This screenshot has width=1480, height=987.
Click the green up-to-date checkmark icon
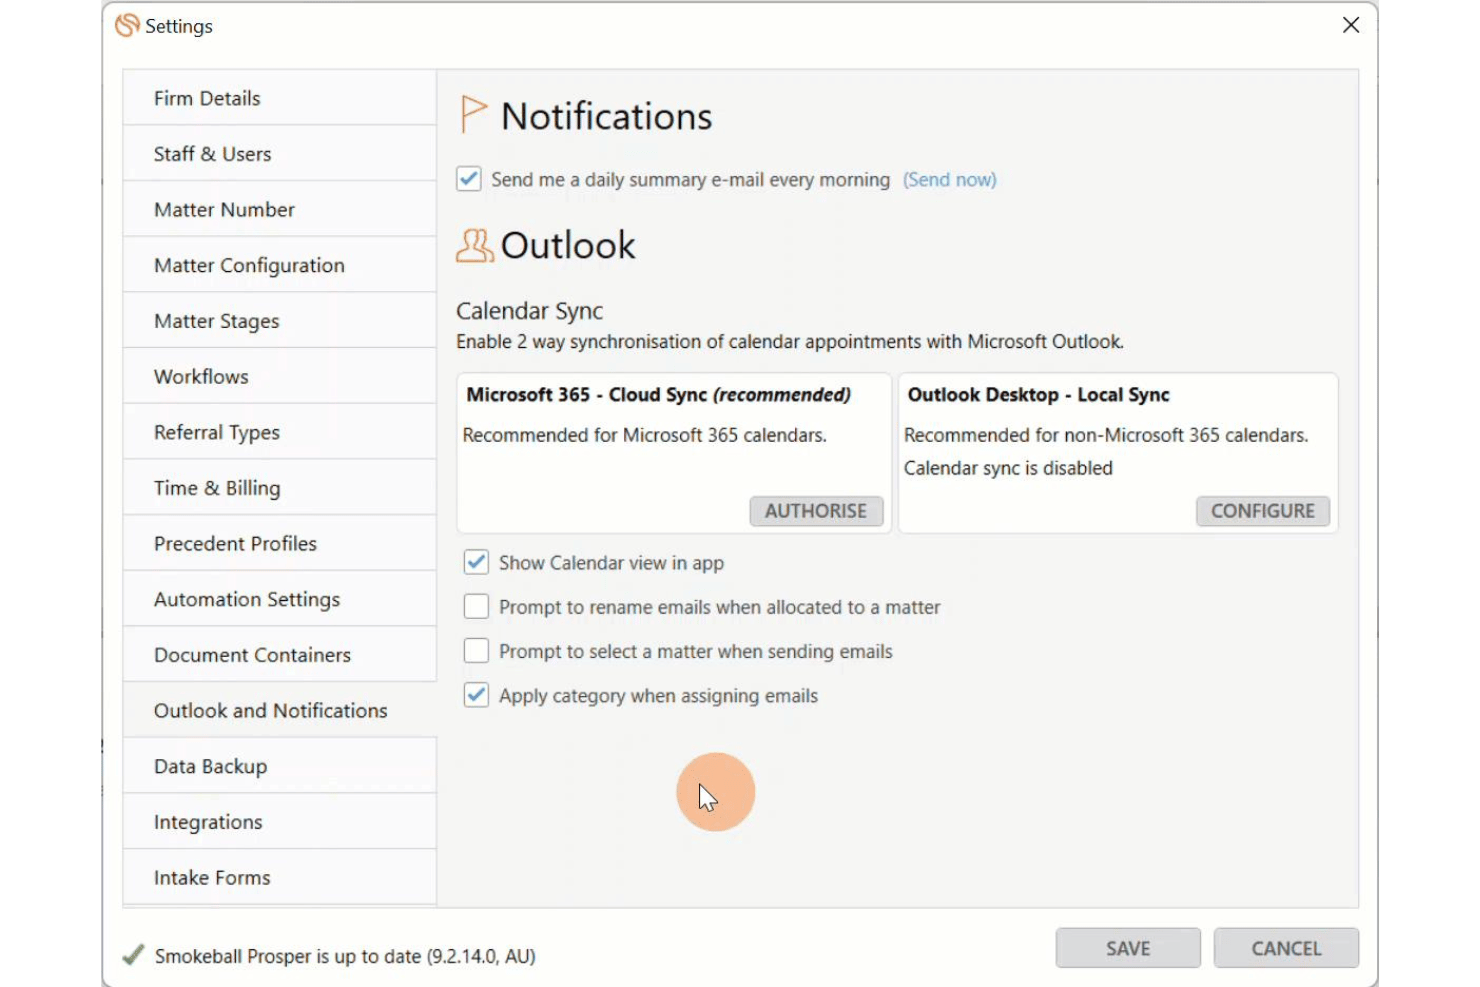[x=133, y=956]
